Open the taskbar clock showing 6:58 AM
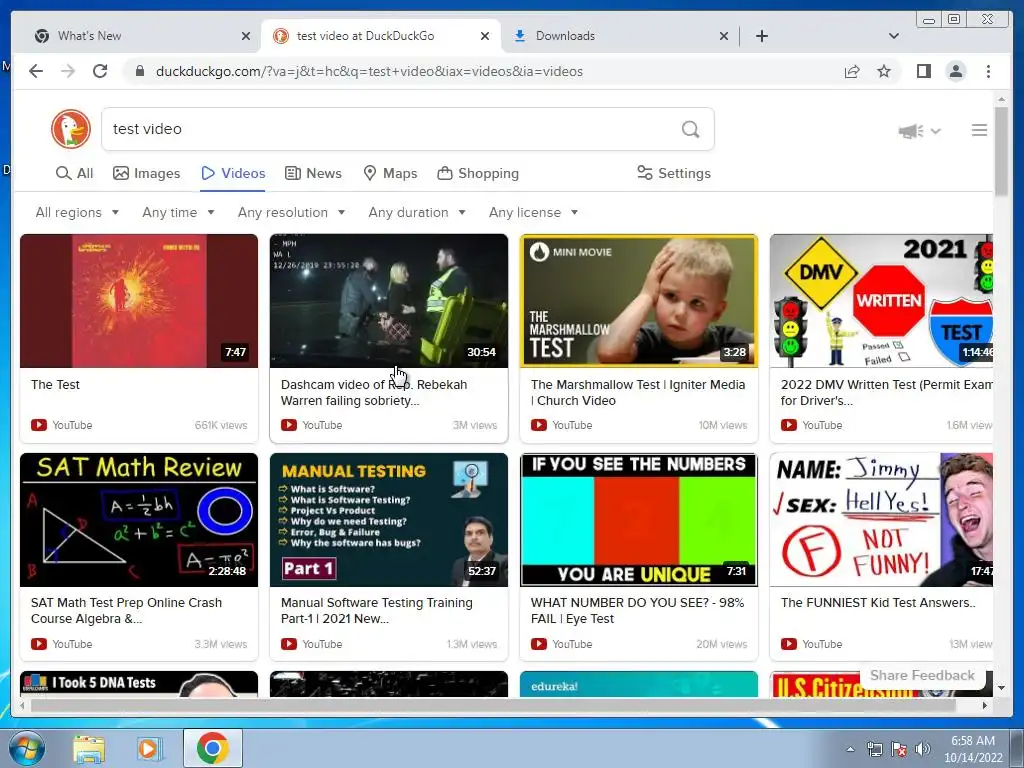 (x=973, y=749)
